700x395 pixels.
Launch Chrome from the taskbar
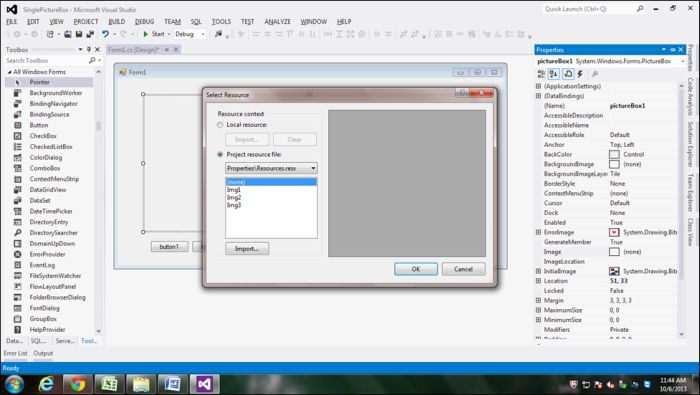pyautogui.click(x=78, y=384)
